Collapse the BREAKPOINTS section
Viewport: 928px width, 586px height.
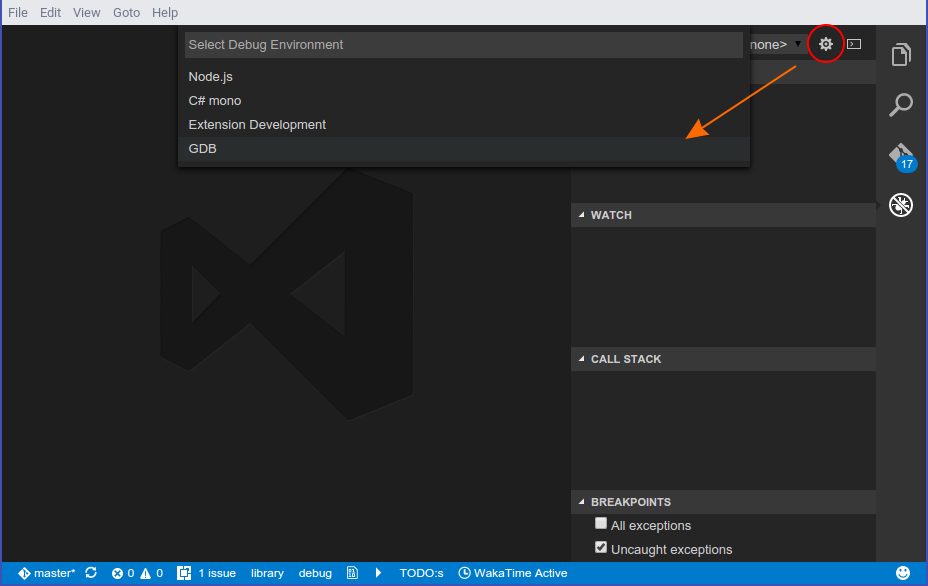coord(582,502)
